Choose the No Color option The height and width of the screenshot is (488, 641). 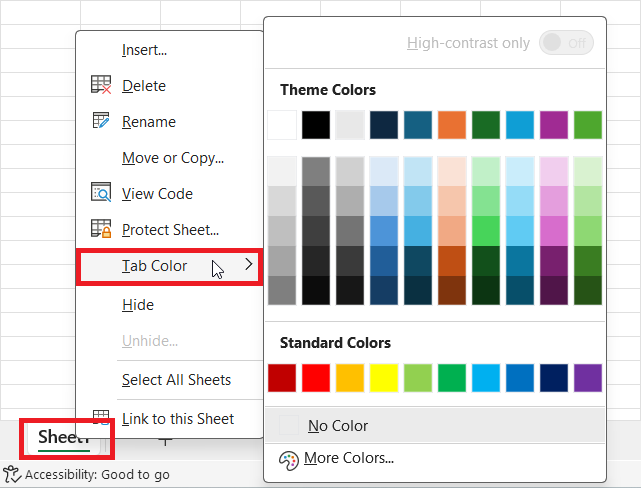coord(338,426)
